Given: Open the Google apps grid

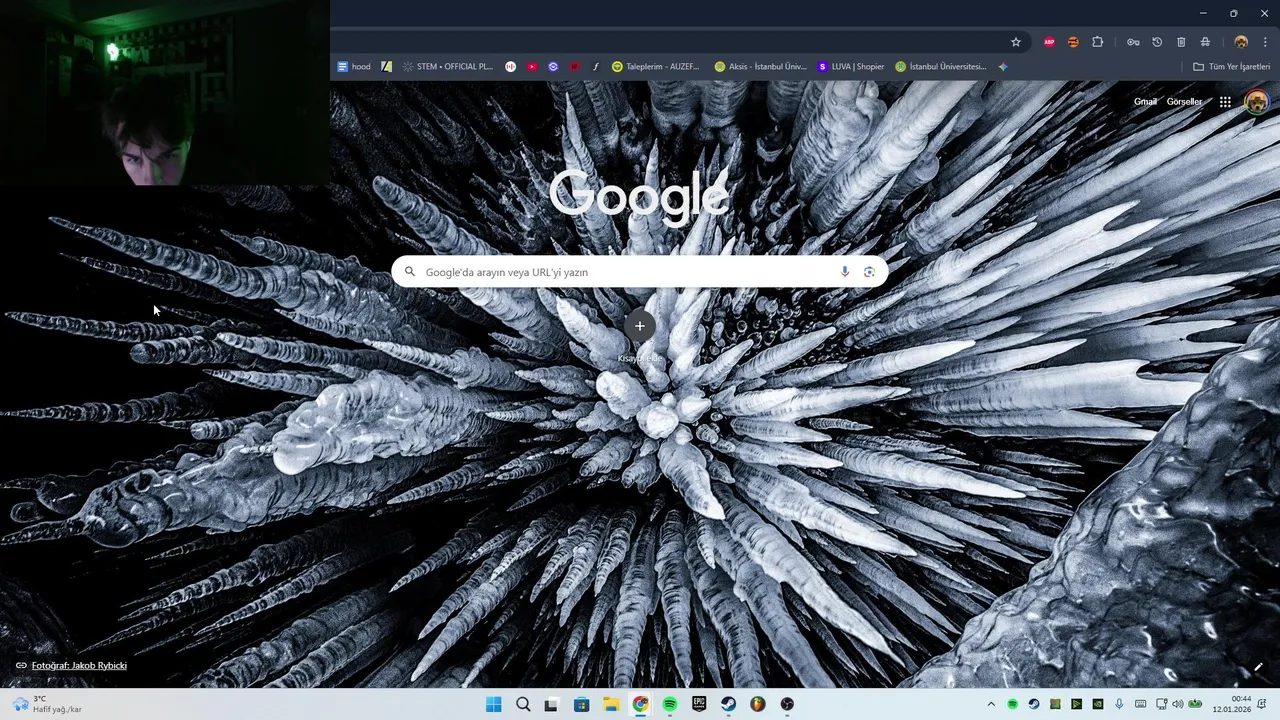Looking at the screenshot, I should (x=1225, y=102).
